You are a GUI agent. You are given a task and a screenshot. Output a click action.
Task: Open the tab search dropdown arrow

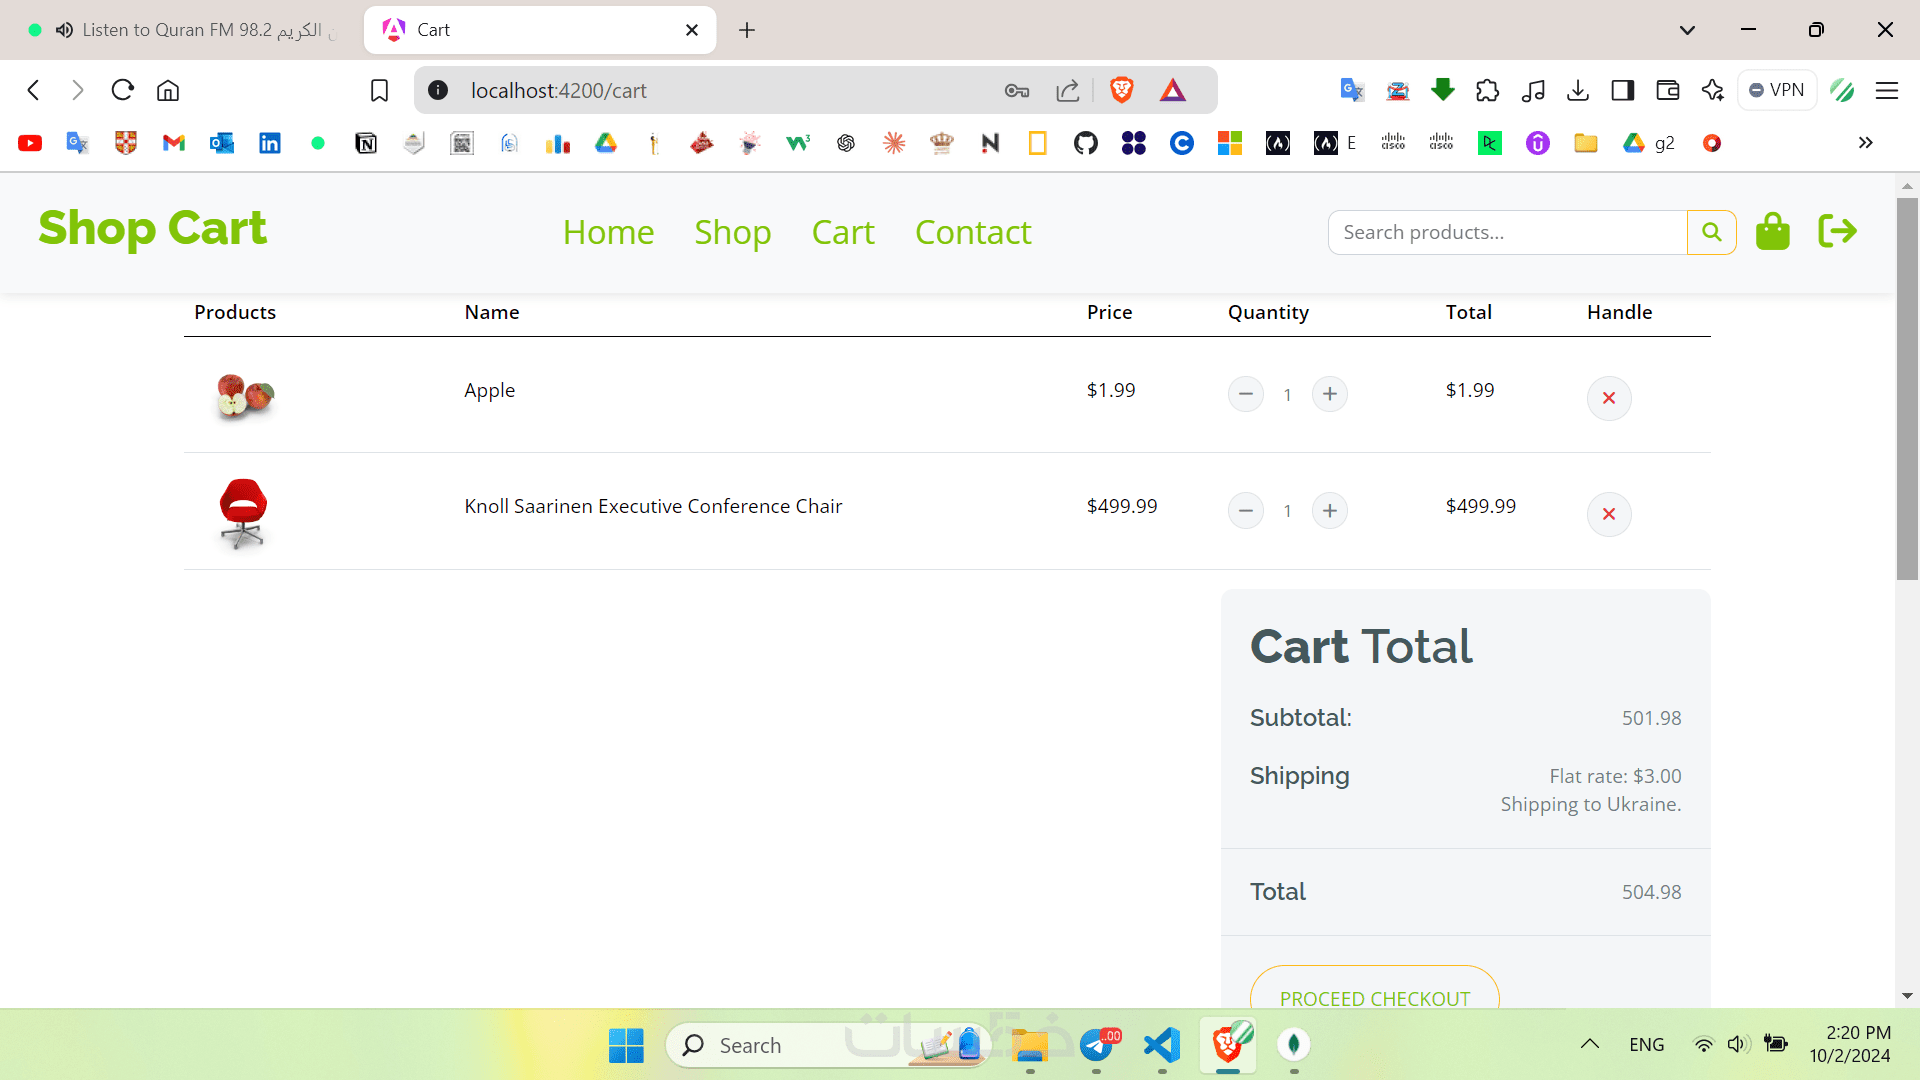pyautogui.click(x=1687, y=30)
